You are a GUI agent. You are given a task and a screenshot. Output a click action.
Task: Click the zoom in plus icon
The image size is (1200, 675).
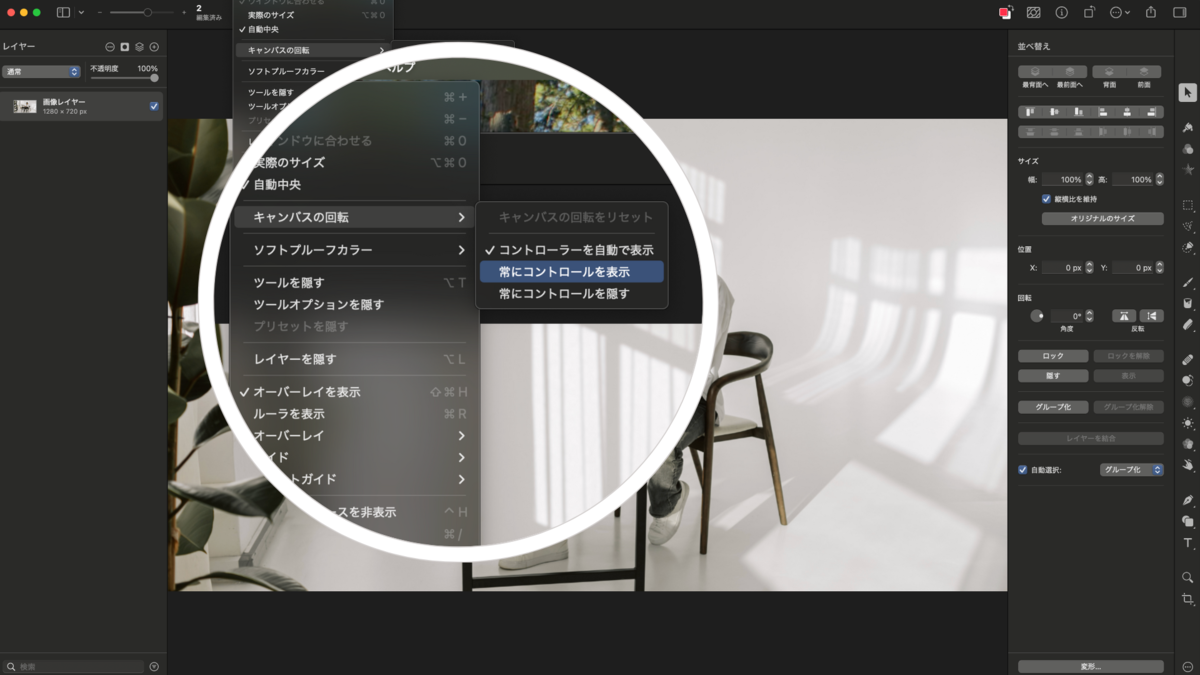pyautogui.click(x=184, y=12)
